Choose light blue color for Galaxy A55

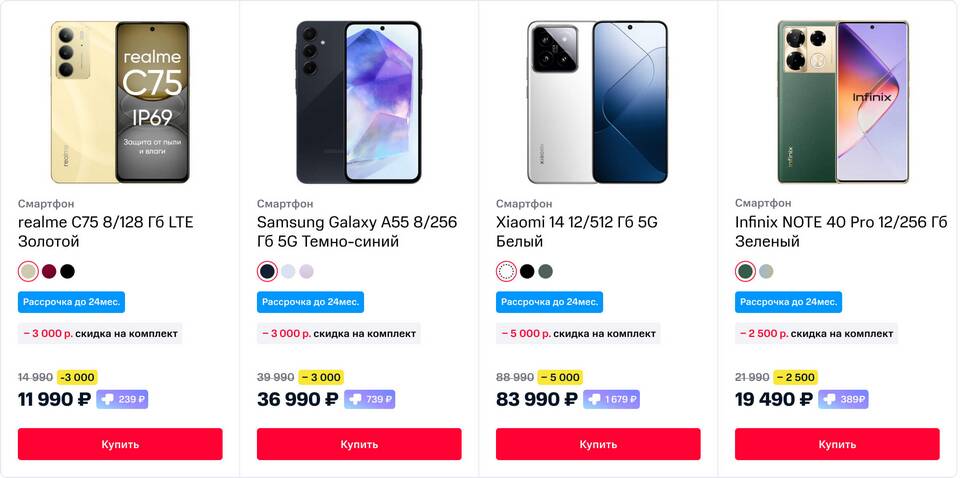point(288,271)
